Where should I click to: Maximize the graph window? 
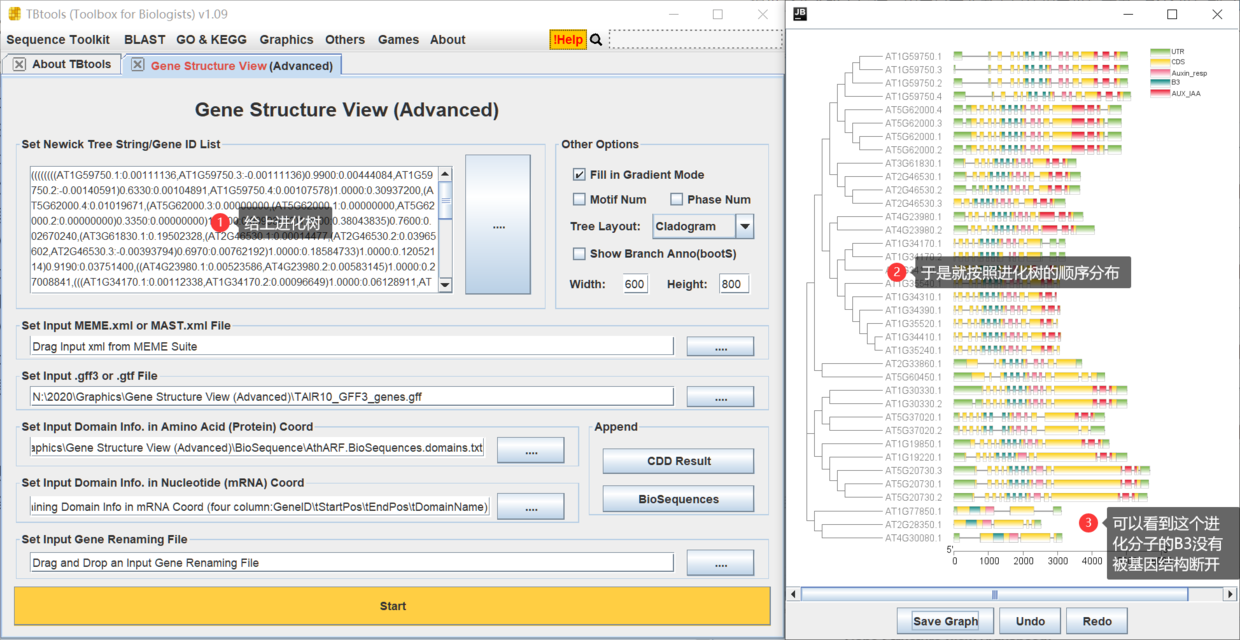pos(1172,14)
